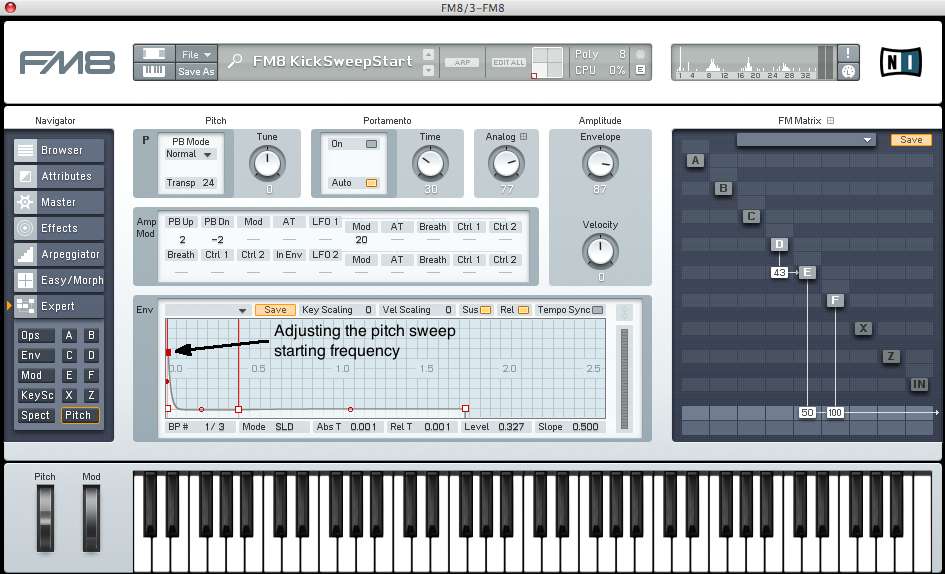Open the Mod expert tab

tap(36, 375)
